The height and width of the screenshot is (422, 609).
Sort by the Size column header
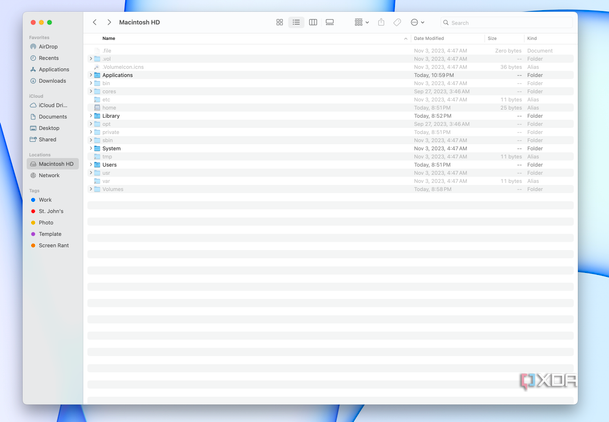coord(492,38)
